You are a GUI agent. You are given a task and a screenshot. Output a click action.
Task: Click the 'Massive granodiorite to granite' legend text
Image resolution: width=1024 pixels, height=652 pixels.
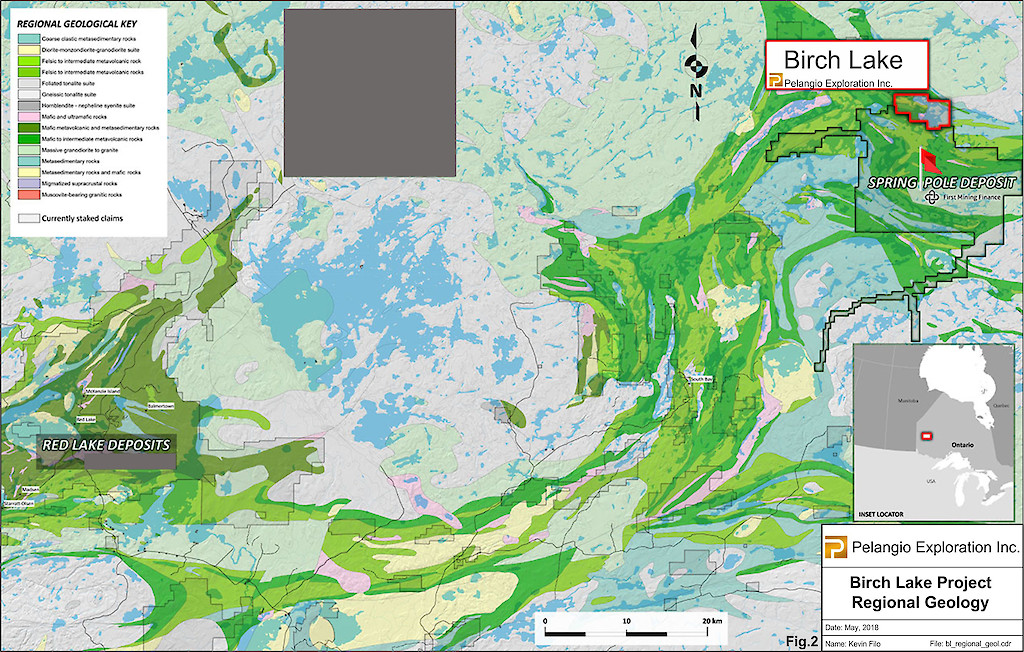80,150
